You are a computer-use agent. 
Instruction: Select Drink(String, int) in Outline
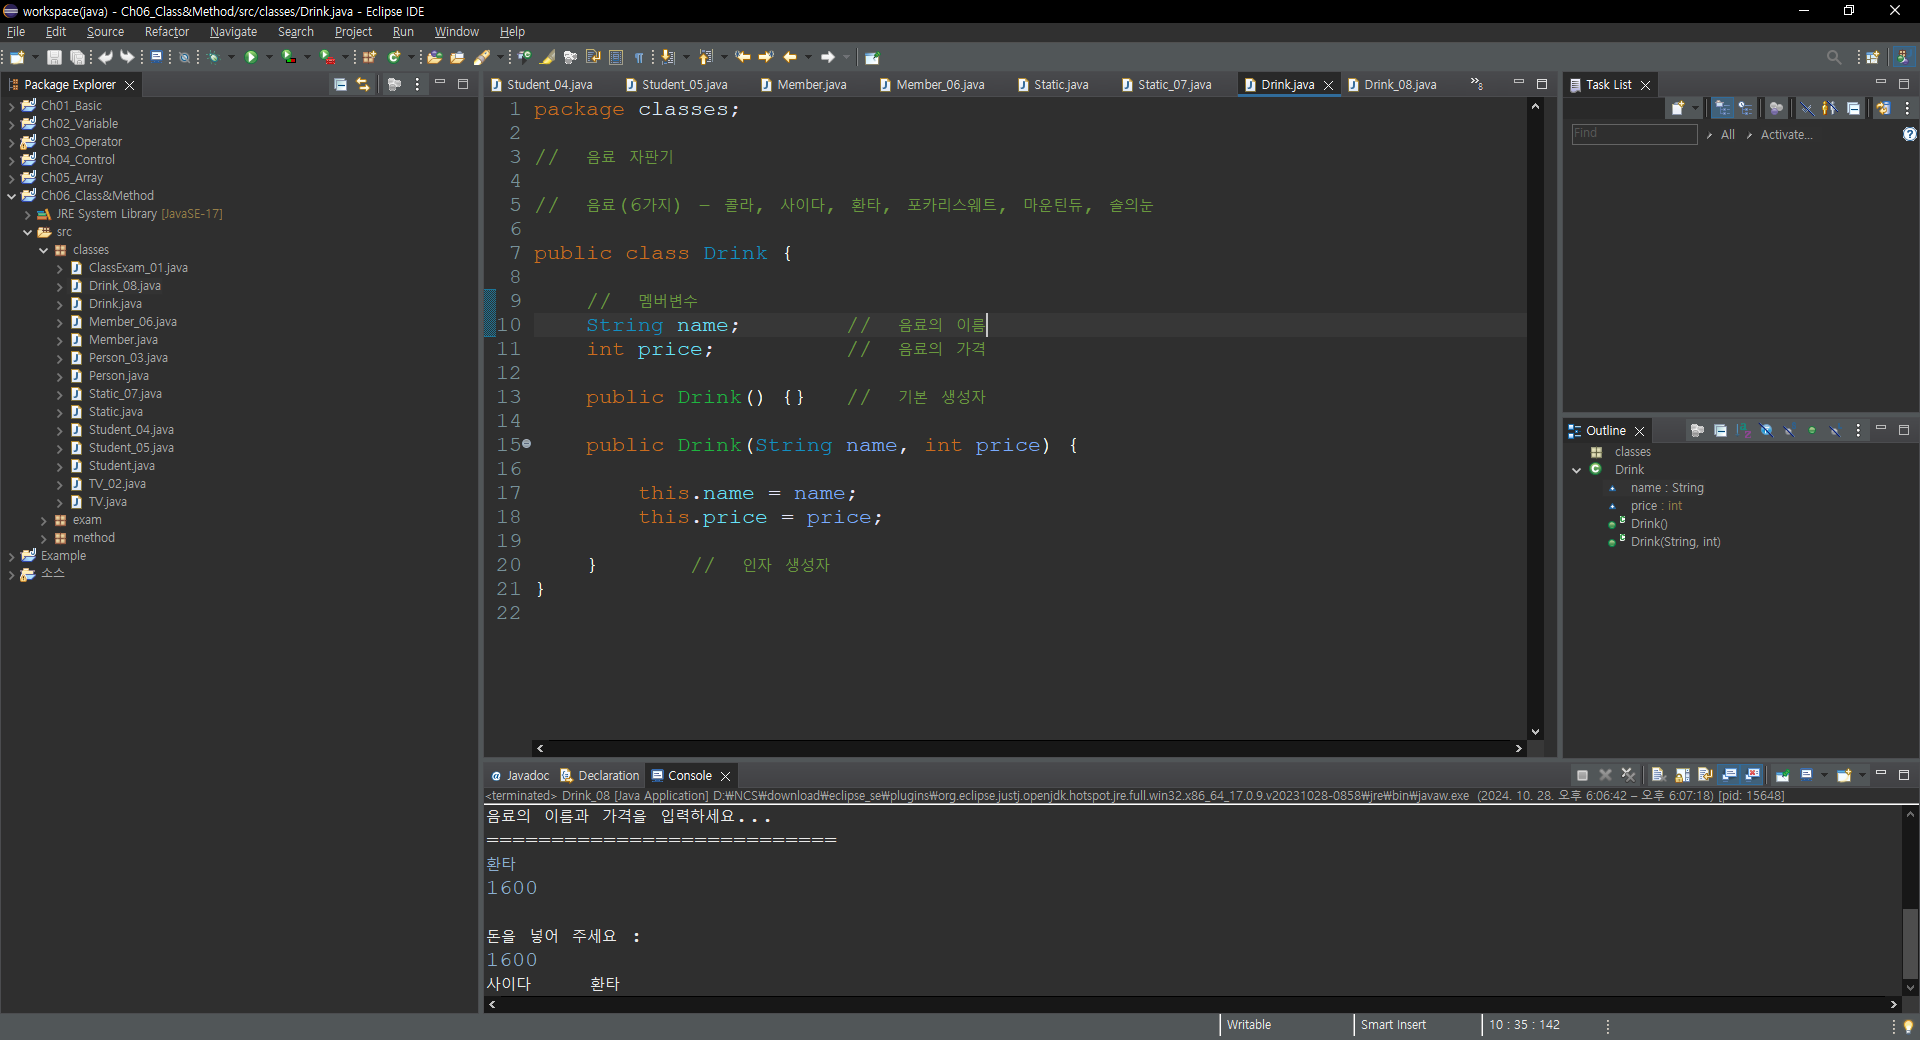pyautogui.click(x=1675, y=542)
